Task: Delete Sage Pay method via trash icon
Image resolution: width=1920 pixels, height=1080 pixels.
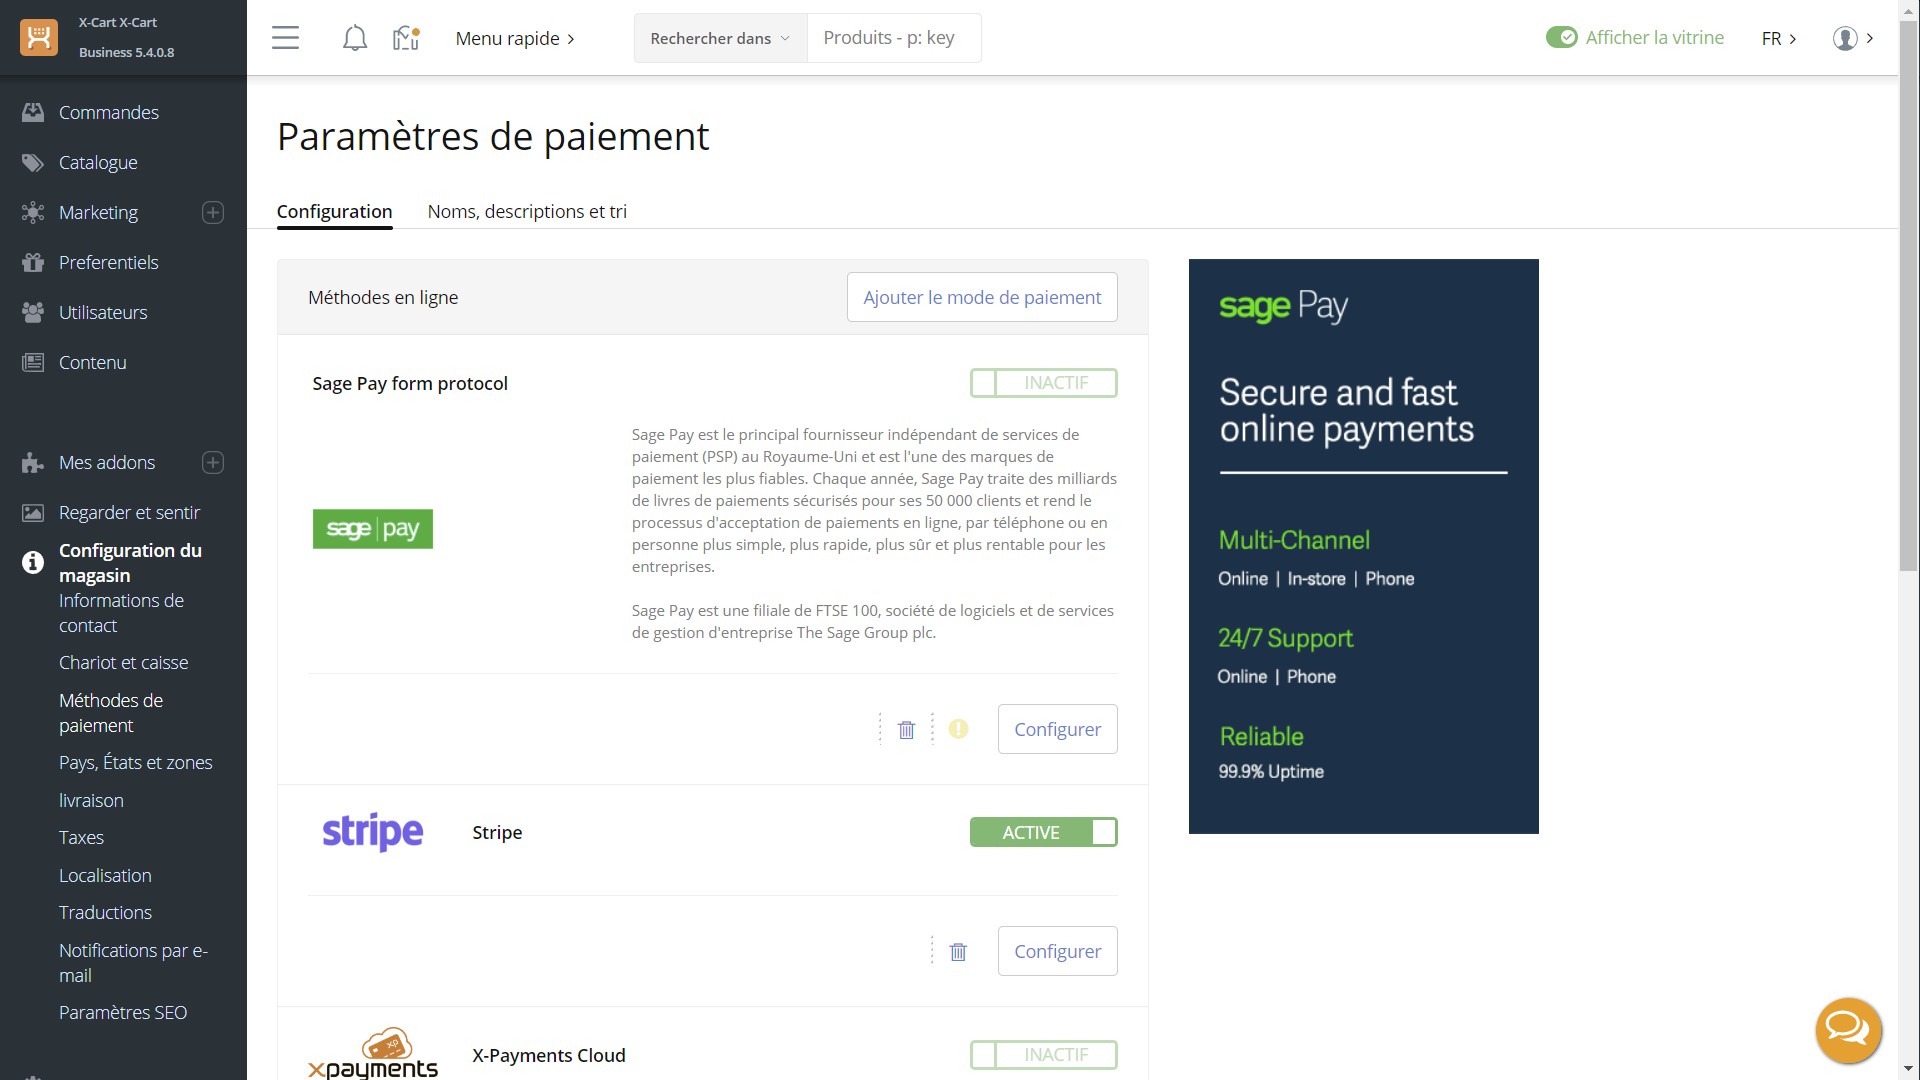Action: coord(906,730)
